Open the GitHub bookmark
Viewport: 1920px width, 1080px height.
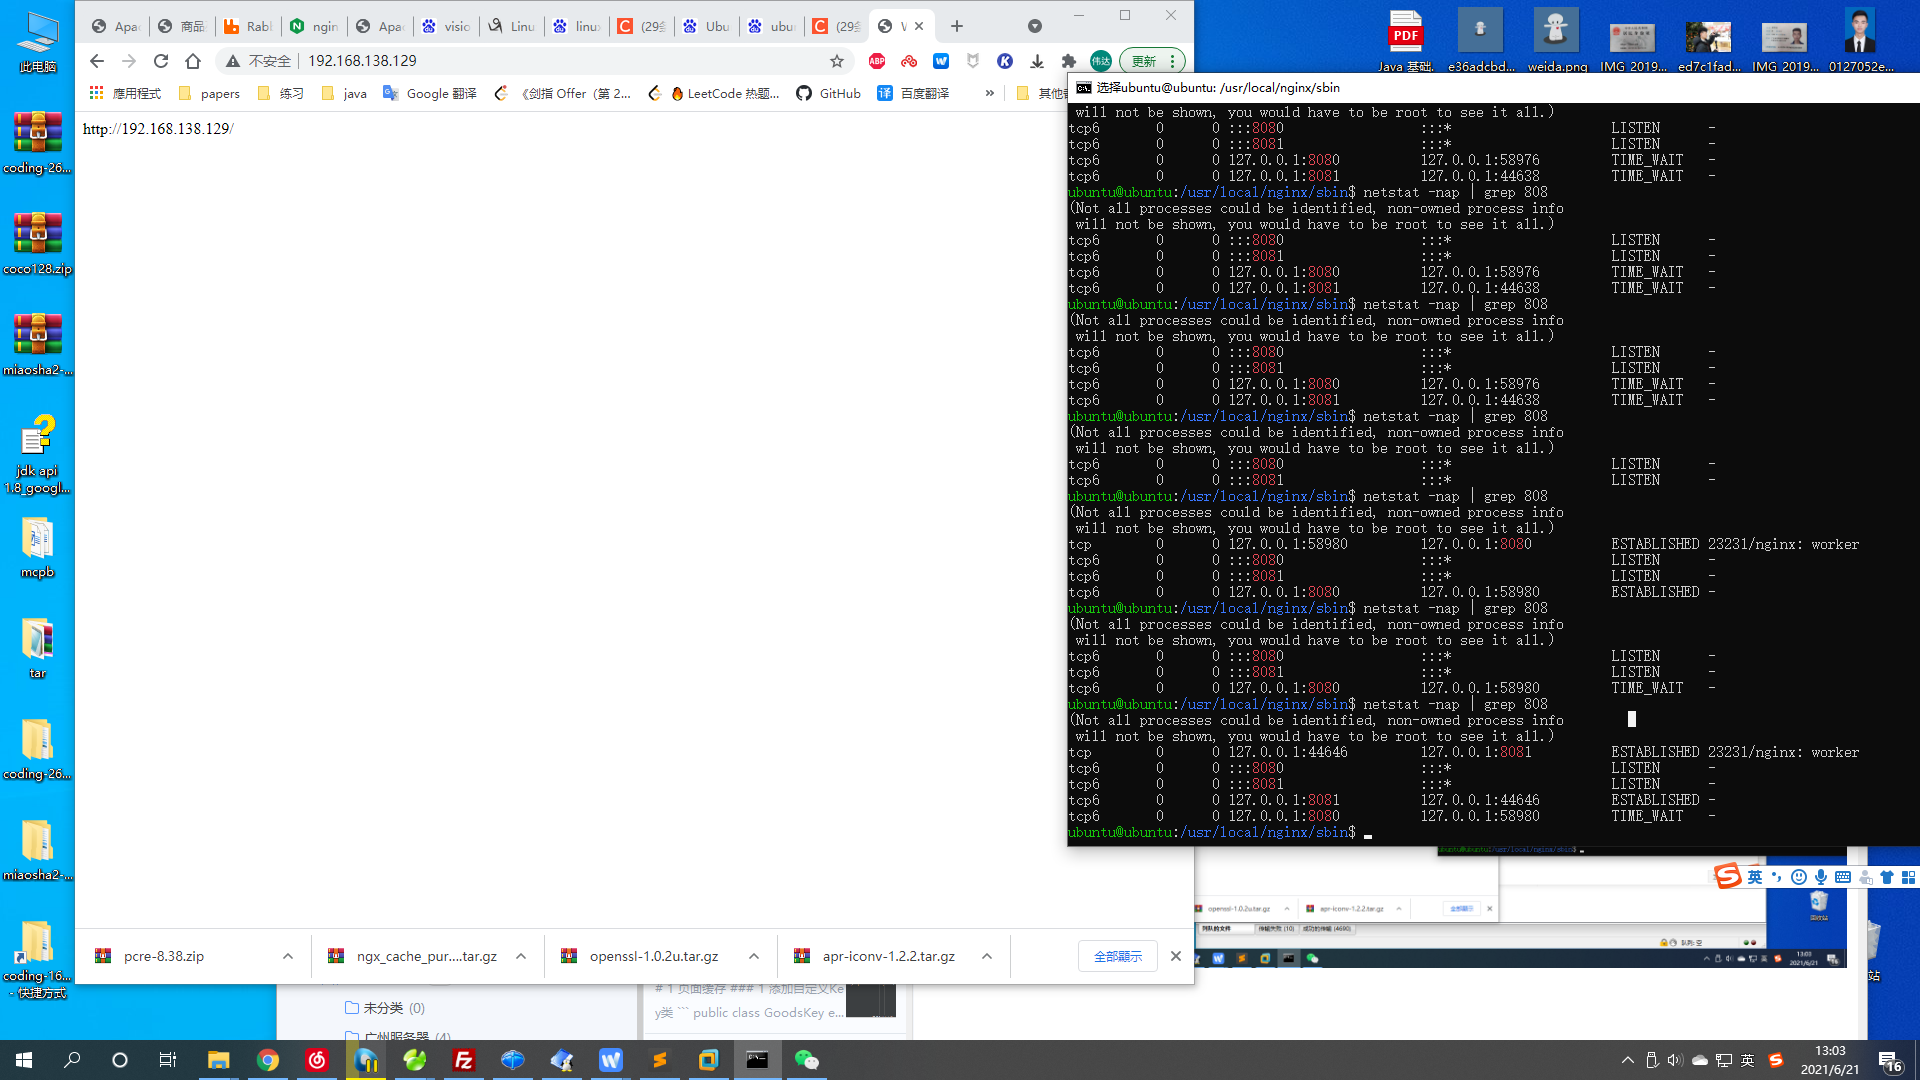pos(829,93)
